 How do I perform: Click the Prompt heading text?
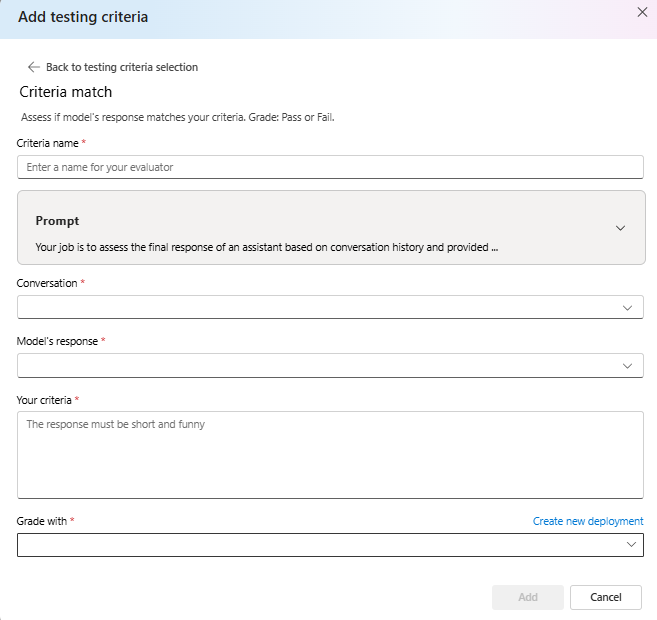57,220
